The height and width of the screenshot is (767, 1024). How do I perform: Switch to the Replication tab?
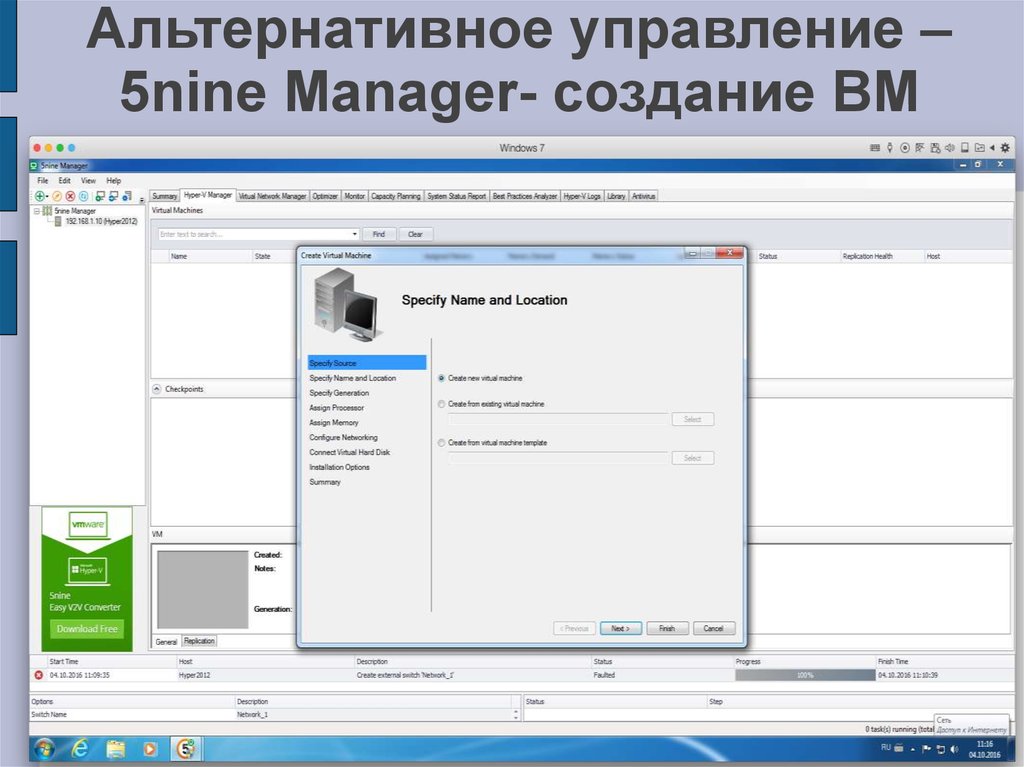click(199, 641)
